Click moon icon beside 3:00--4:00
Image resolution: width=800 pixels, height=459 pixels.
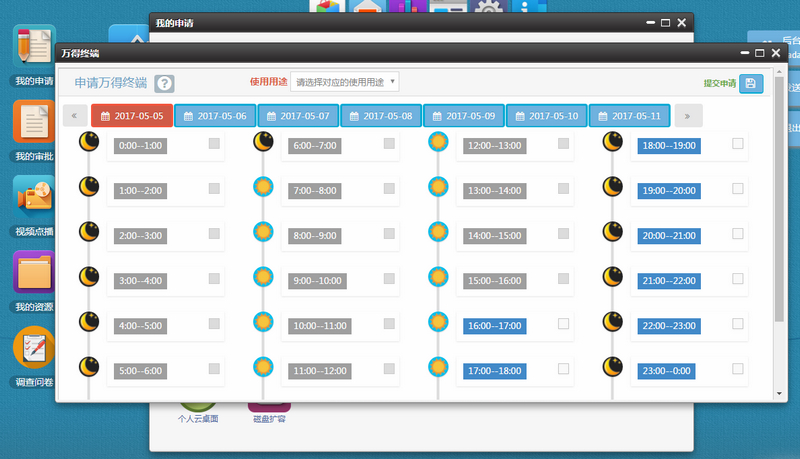tap(89, 277)
